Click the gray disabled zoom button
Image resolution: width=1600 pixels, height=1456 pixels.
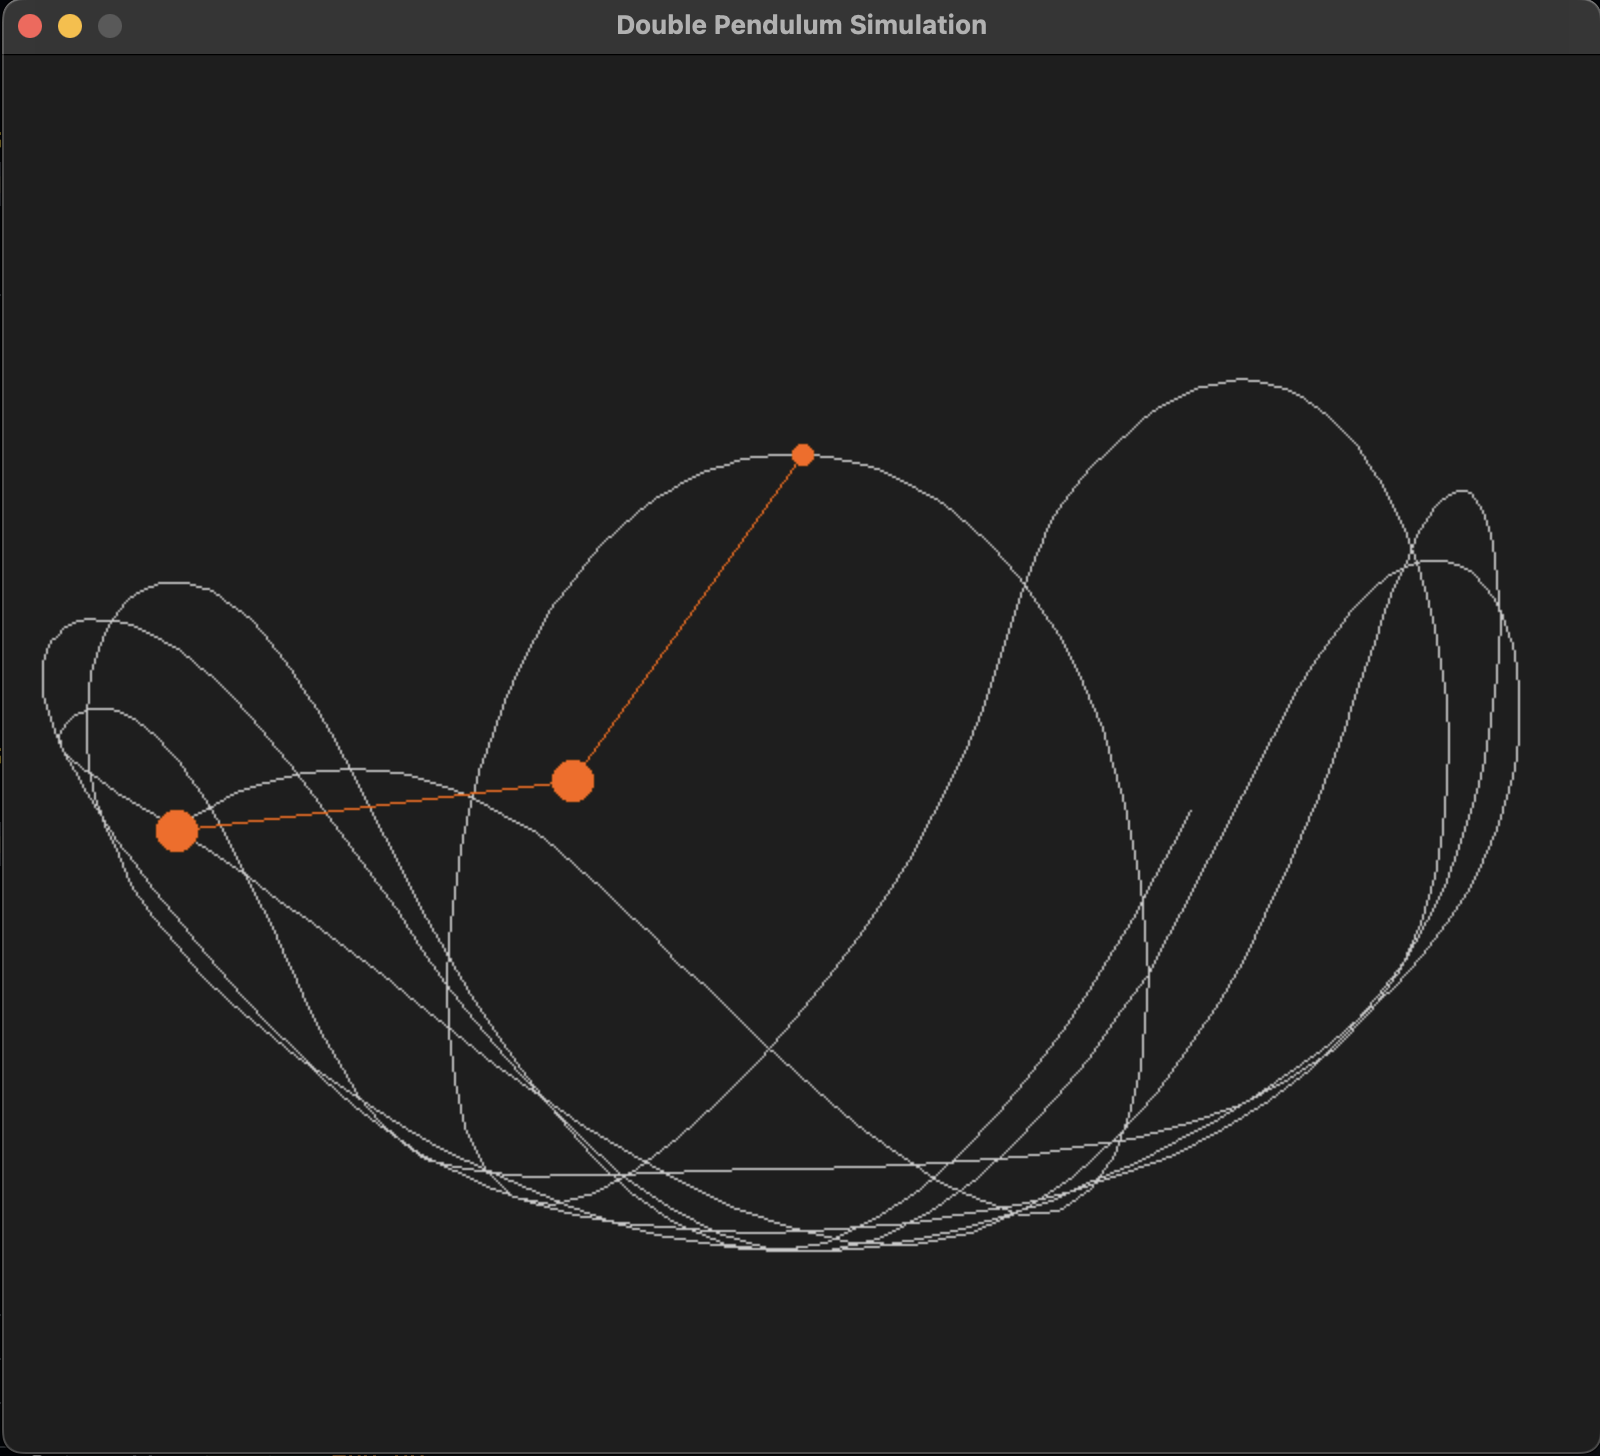tap(110, 26)
